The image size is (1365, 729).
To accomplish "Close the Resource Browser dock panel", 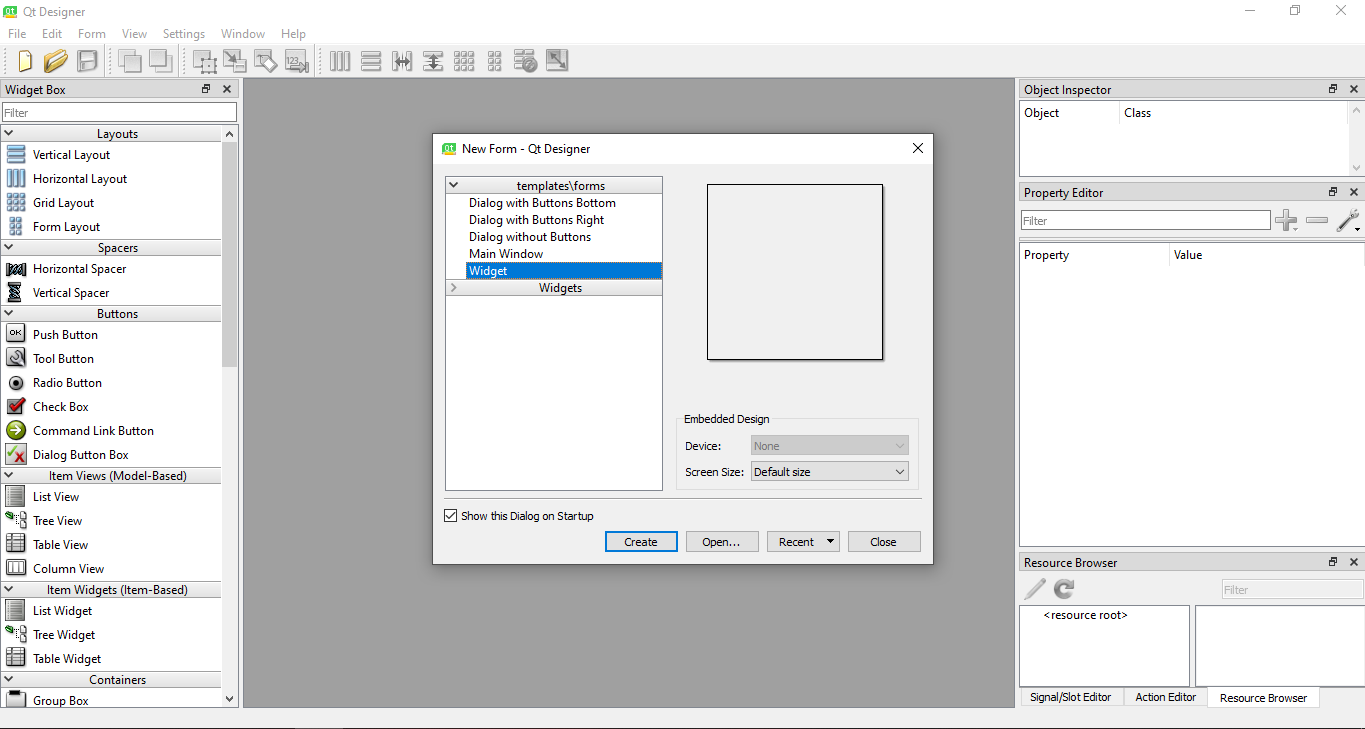I will [x=1354, y=562].
